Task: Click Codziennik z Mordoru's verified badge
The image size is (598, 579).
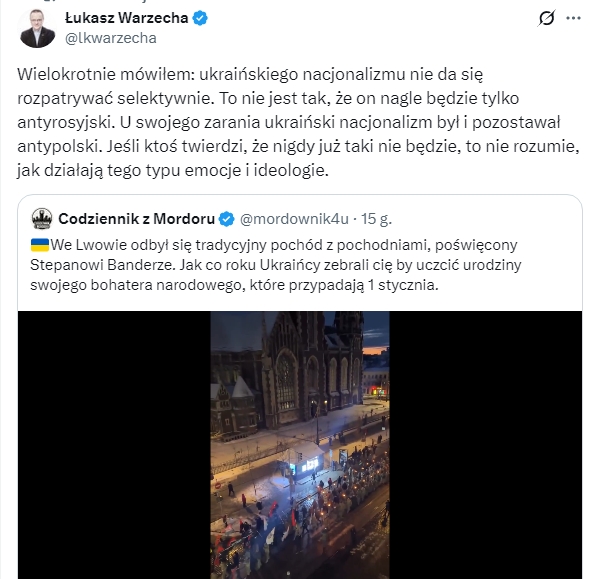Action: coord(227,219)
